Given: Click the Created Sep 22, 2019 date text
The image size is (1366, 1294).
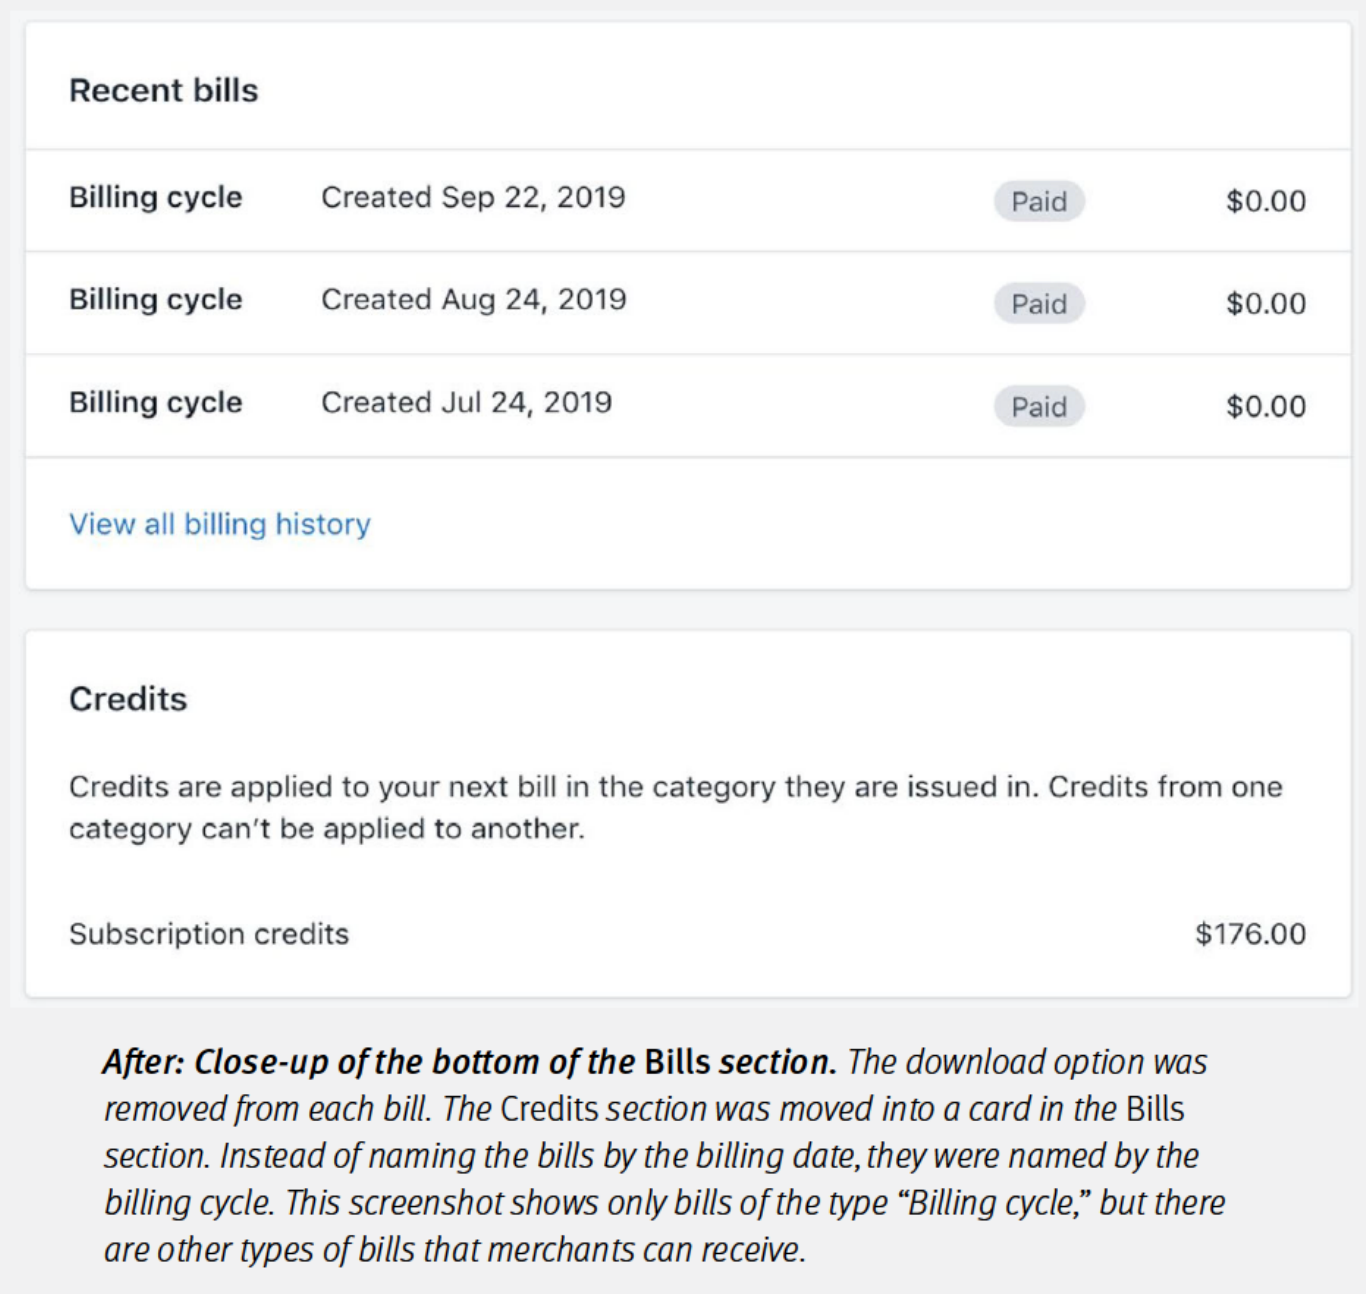Looking at the screenshot, I should pos(473,198).
